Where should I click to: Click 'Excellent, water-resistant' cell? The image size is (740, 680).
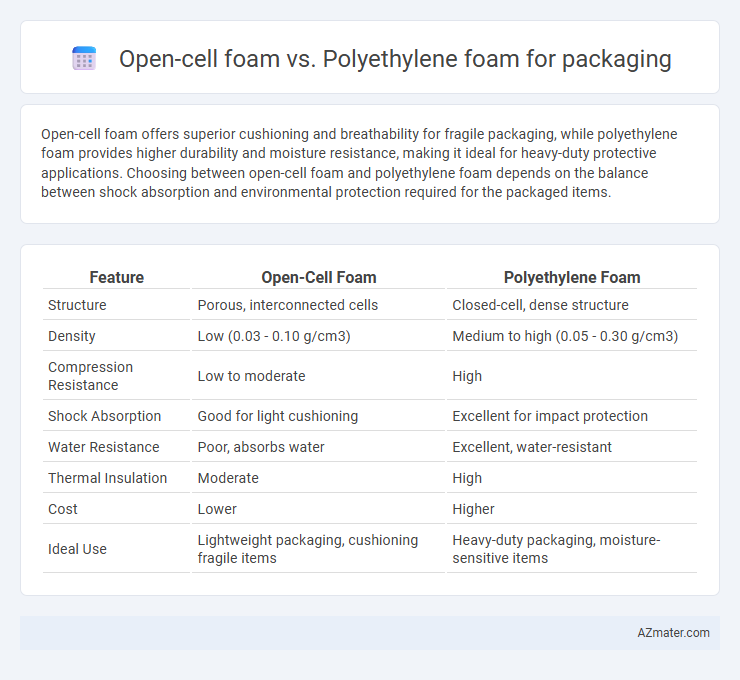pos(532,447)
